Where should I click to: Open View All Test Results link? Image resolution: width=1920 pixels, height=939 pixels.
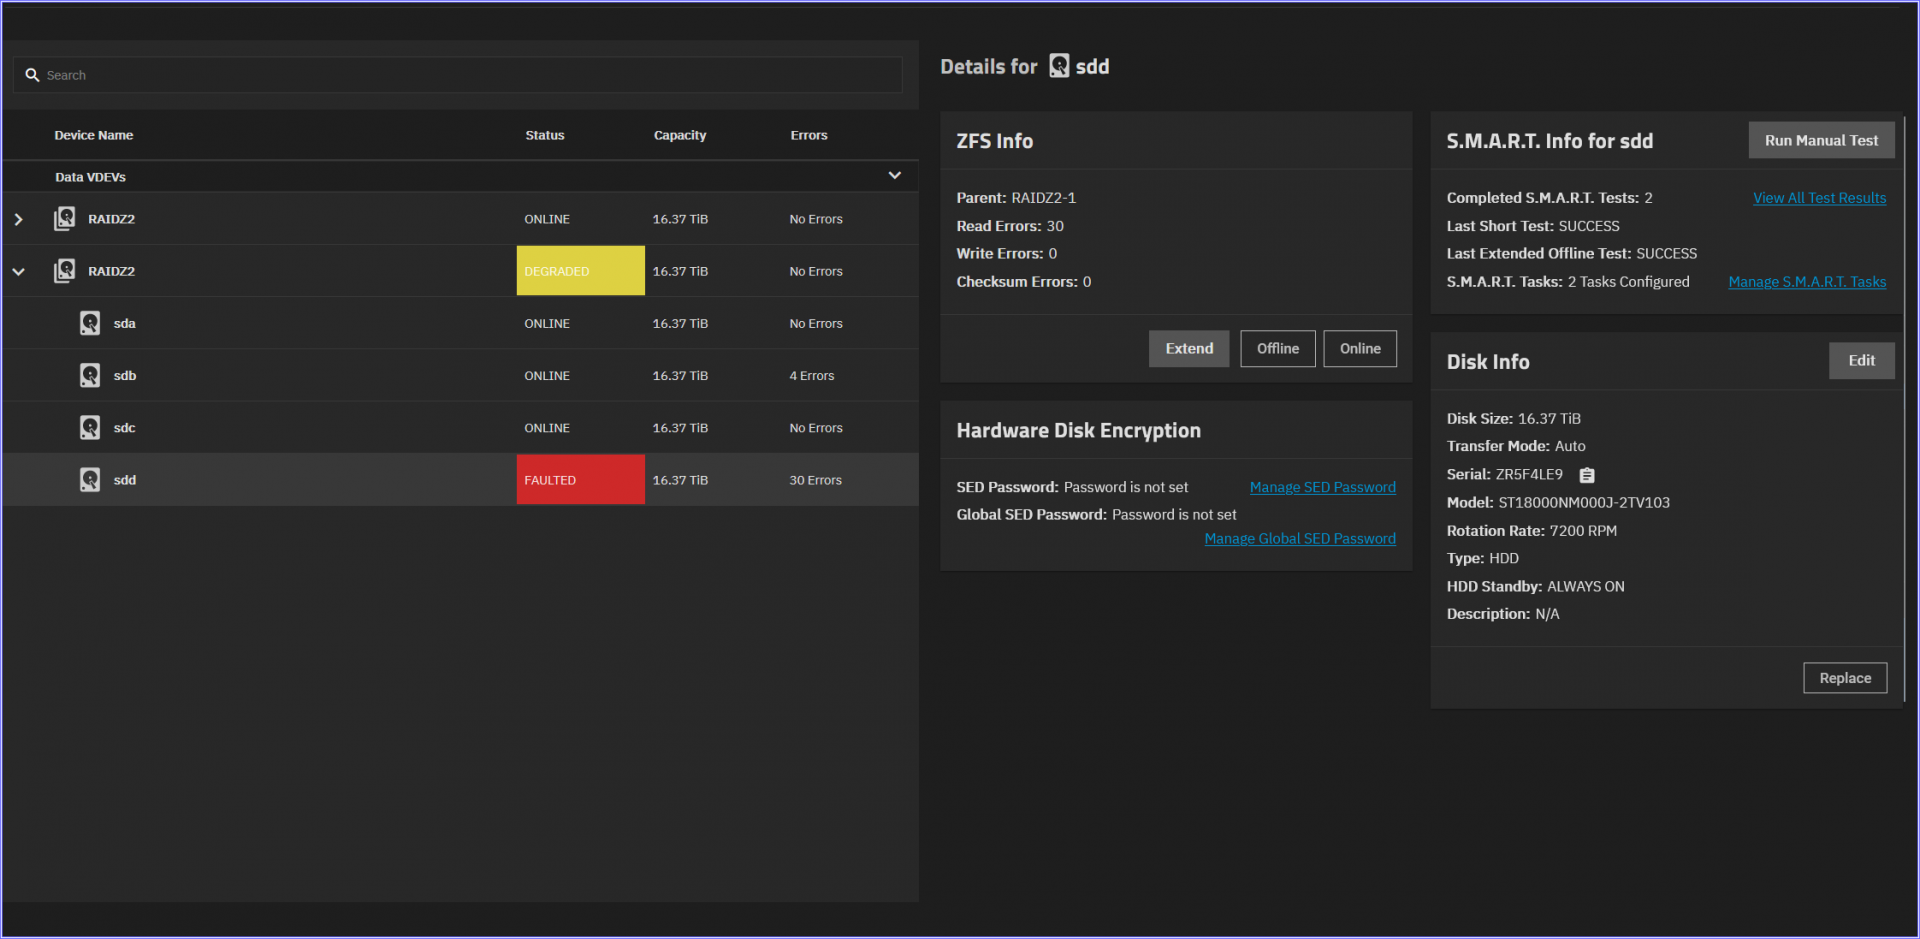(1819, 198)
